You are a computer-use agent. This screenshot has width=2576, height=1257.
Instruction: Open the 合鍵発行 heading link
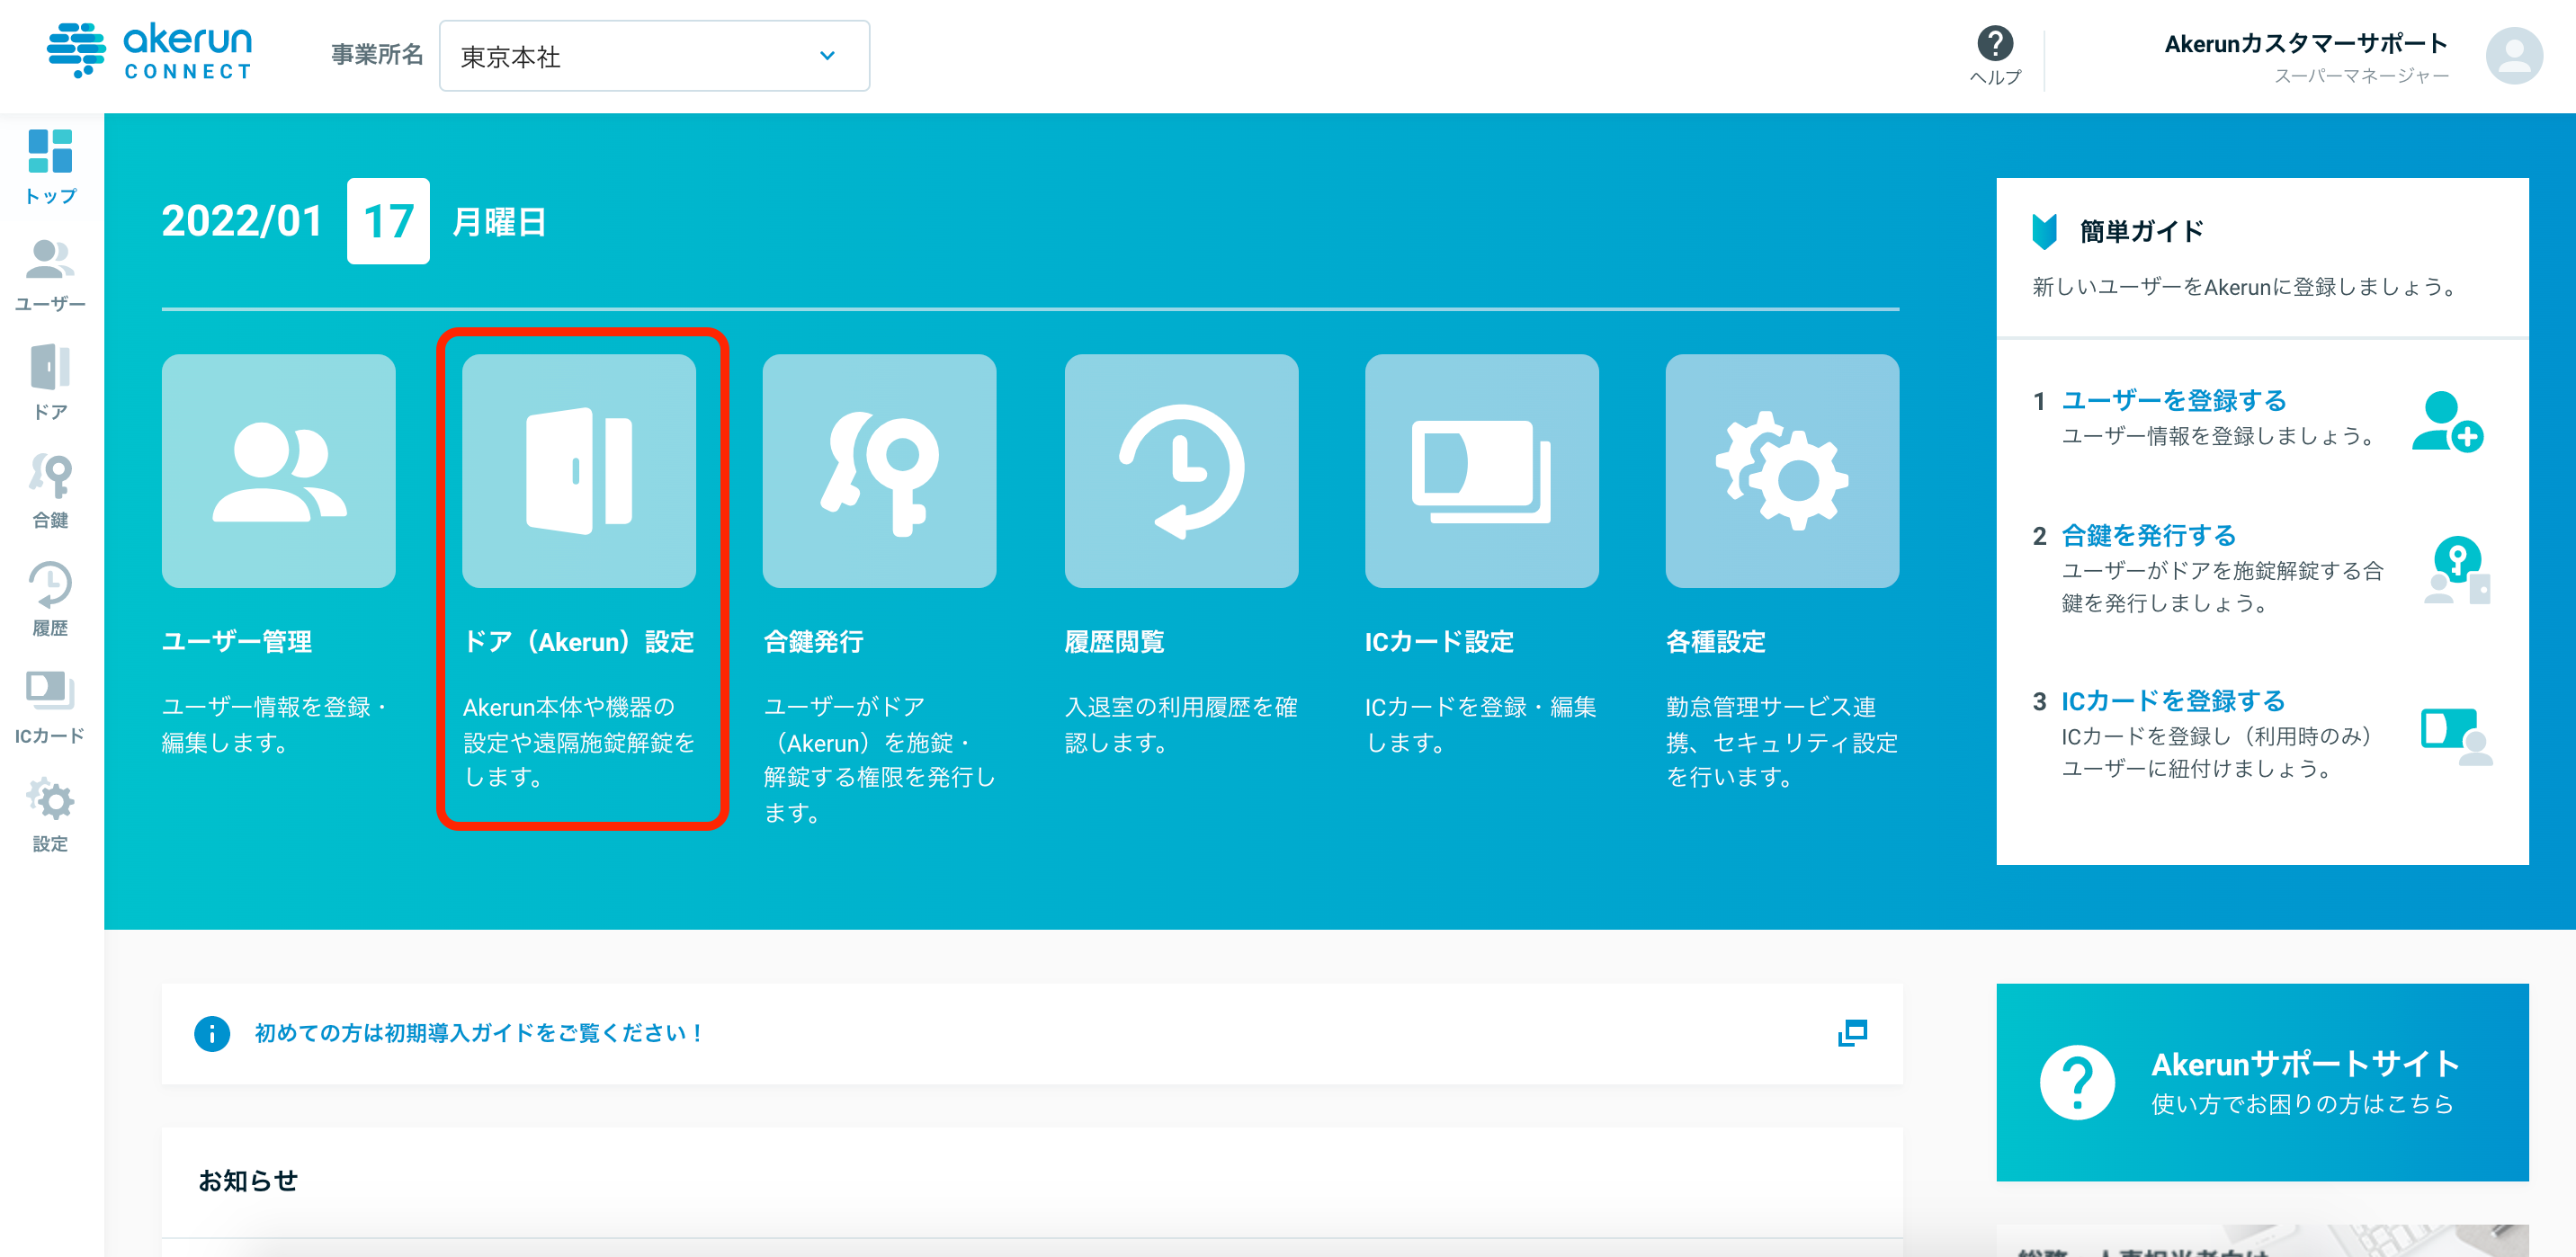coord(814,641)
